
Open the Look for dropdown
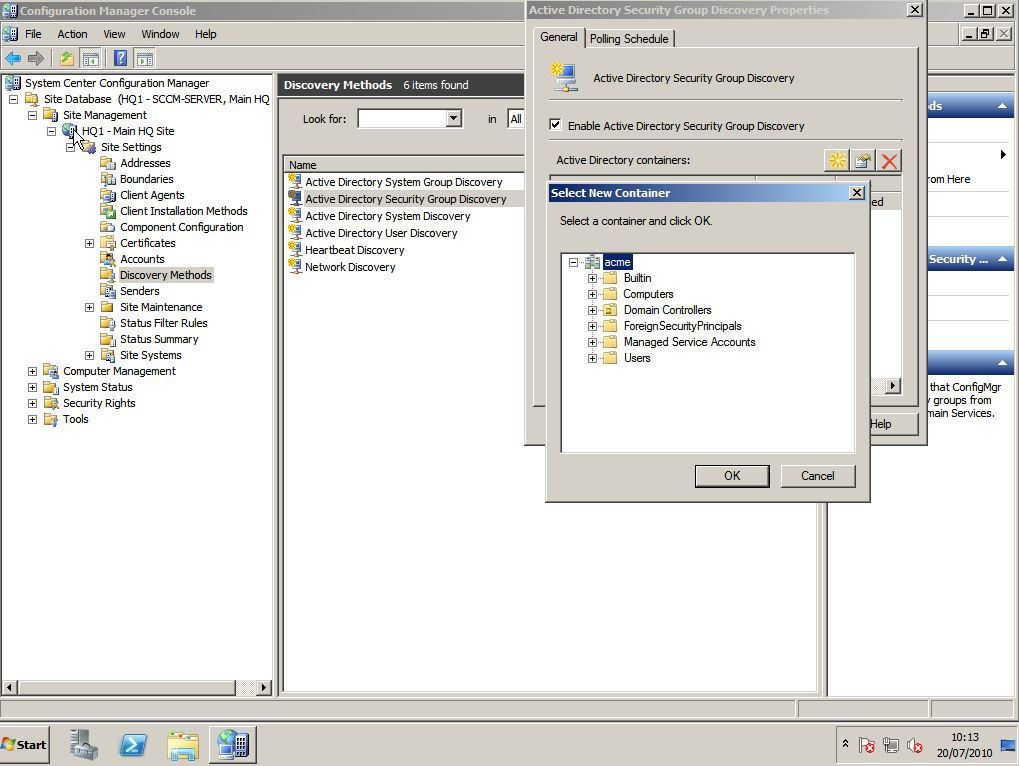click(454, 118)
